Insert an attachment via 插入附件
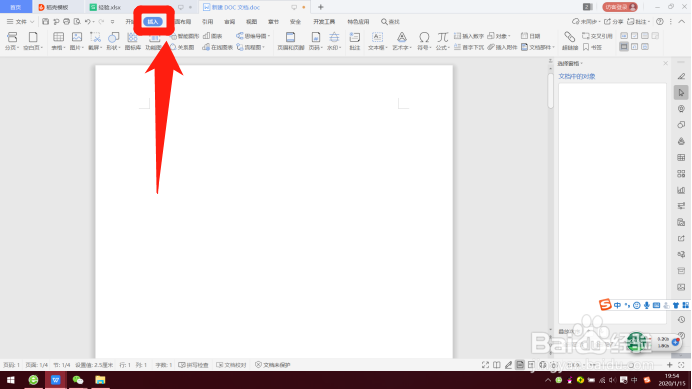The height and width of the screenshot is (389, 692). (502, 47)
